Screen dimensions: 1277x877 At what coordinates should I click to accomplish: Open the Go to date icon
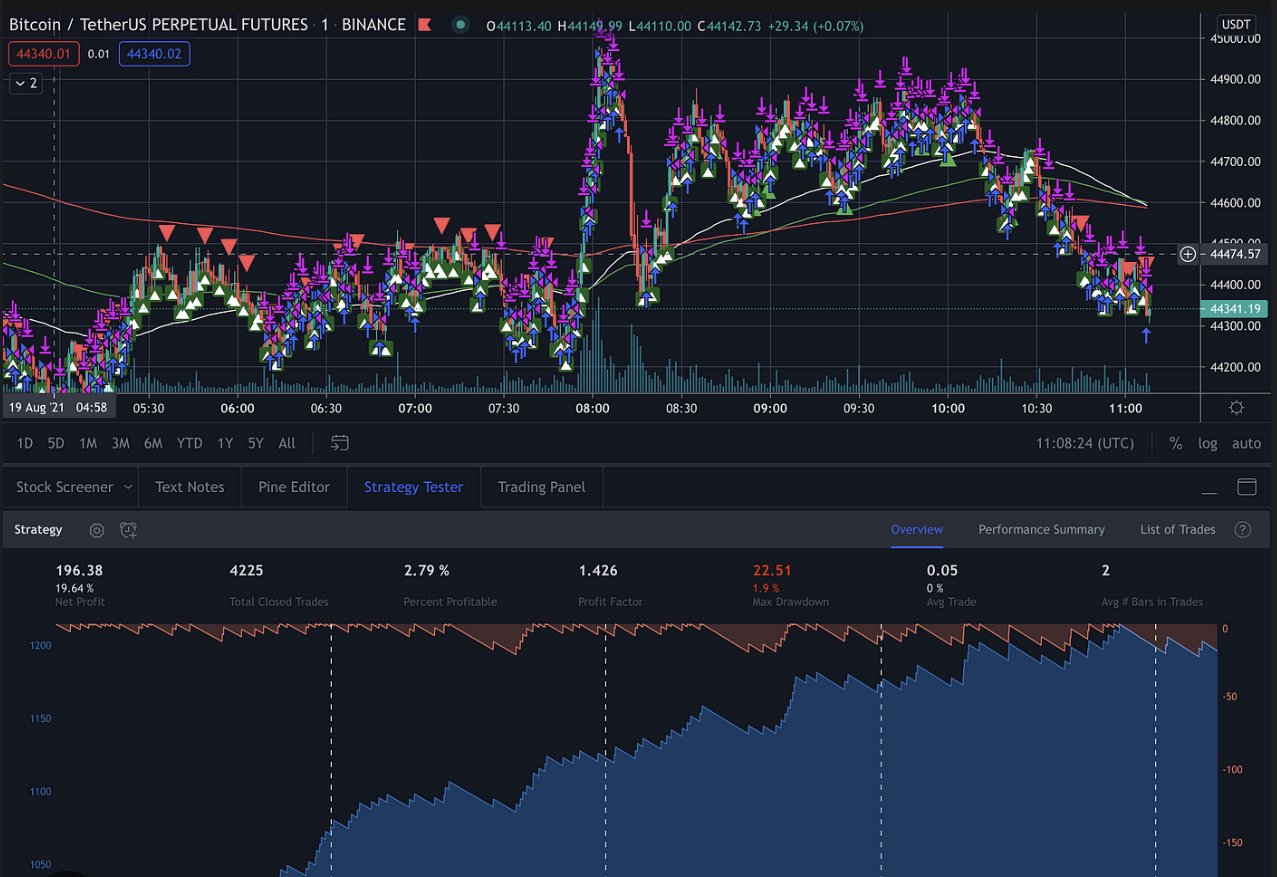click(x=340, y=443)
